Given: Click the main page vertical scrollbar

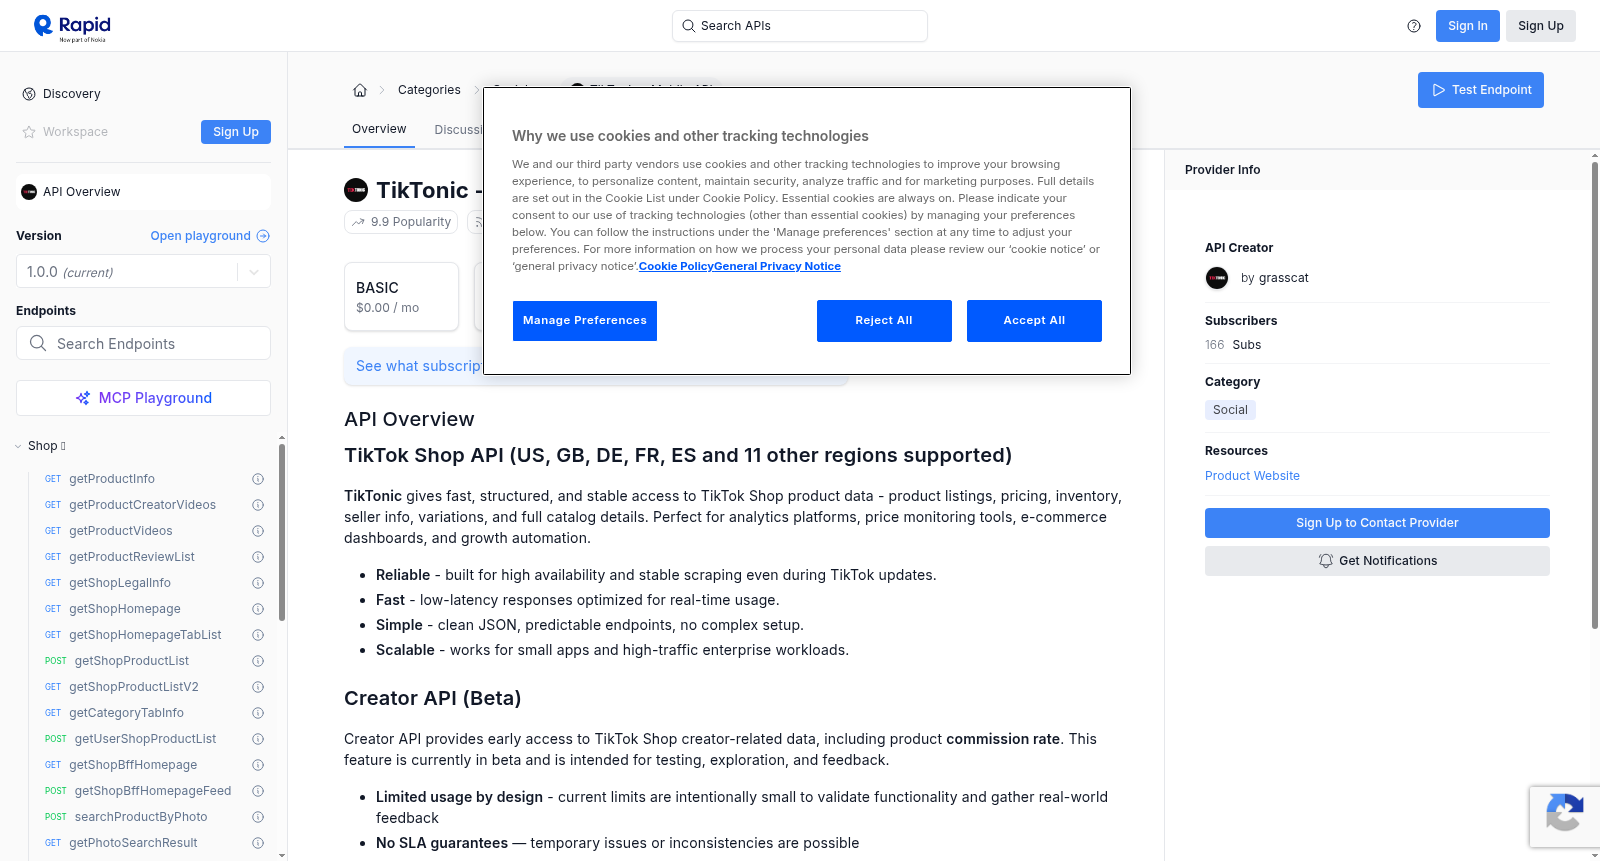Looking at the screenshot, I should pos(1595,395).
